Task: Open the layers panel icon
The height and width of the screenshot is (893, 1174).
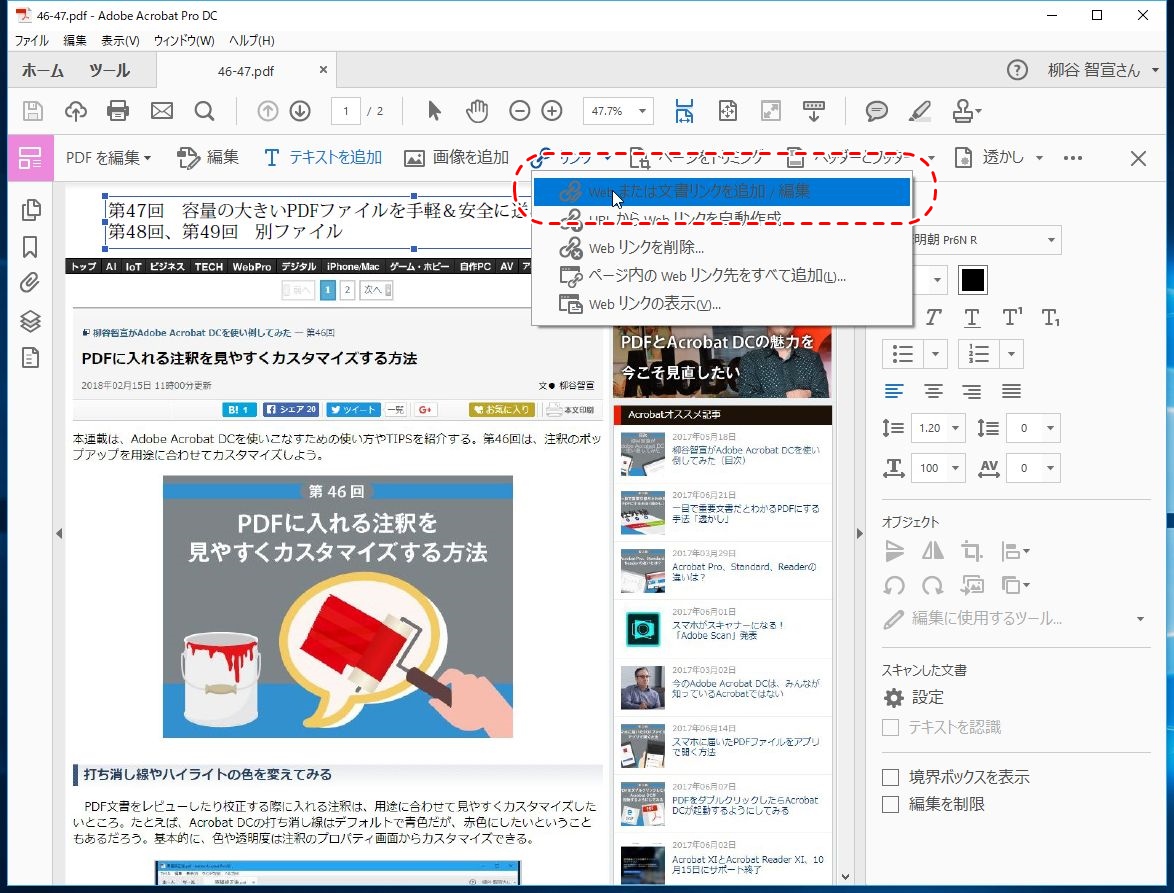Action: pos(31,321)
